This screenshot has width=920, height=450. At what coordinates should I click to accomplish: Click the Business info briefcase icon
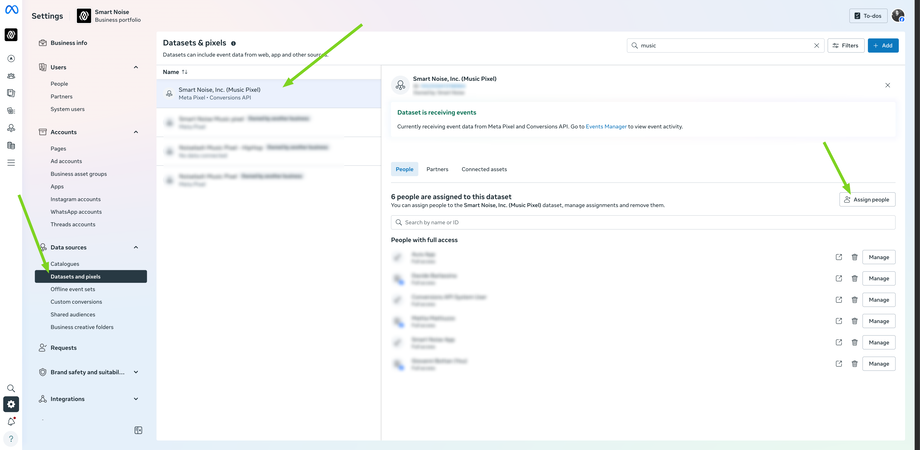click(x=43, y=43)
